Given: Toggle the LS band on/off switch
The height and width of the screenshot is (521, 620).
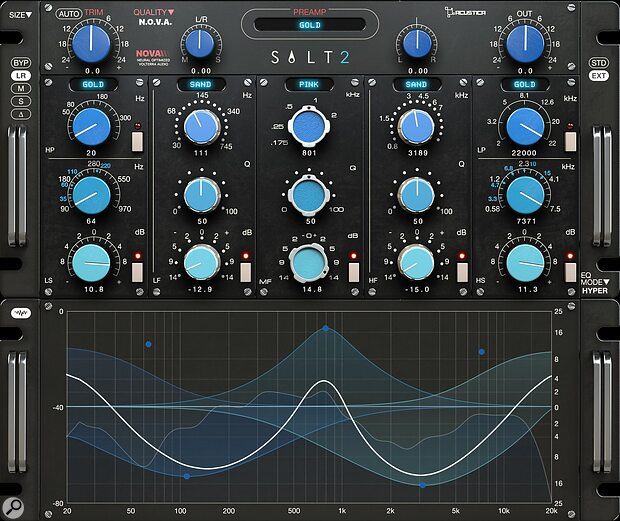Looking at the screenshot, I should tap(137, 272).
